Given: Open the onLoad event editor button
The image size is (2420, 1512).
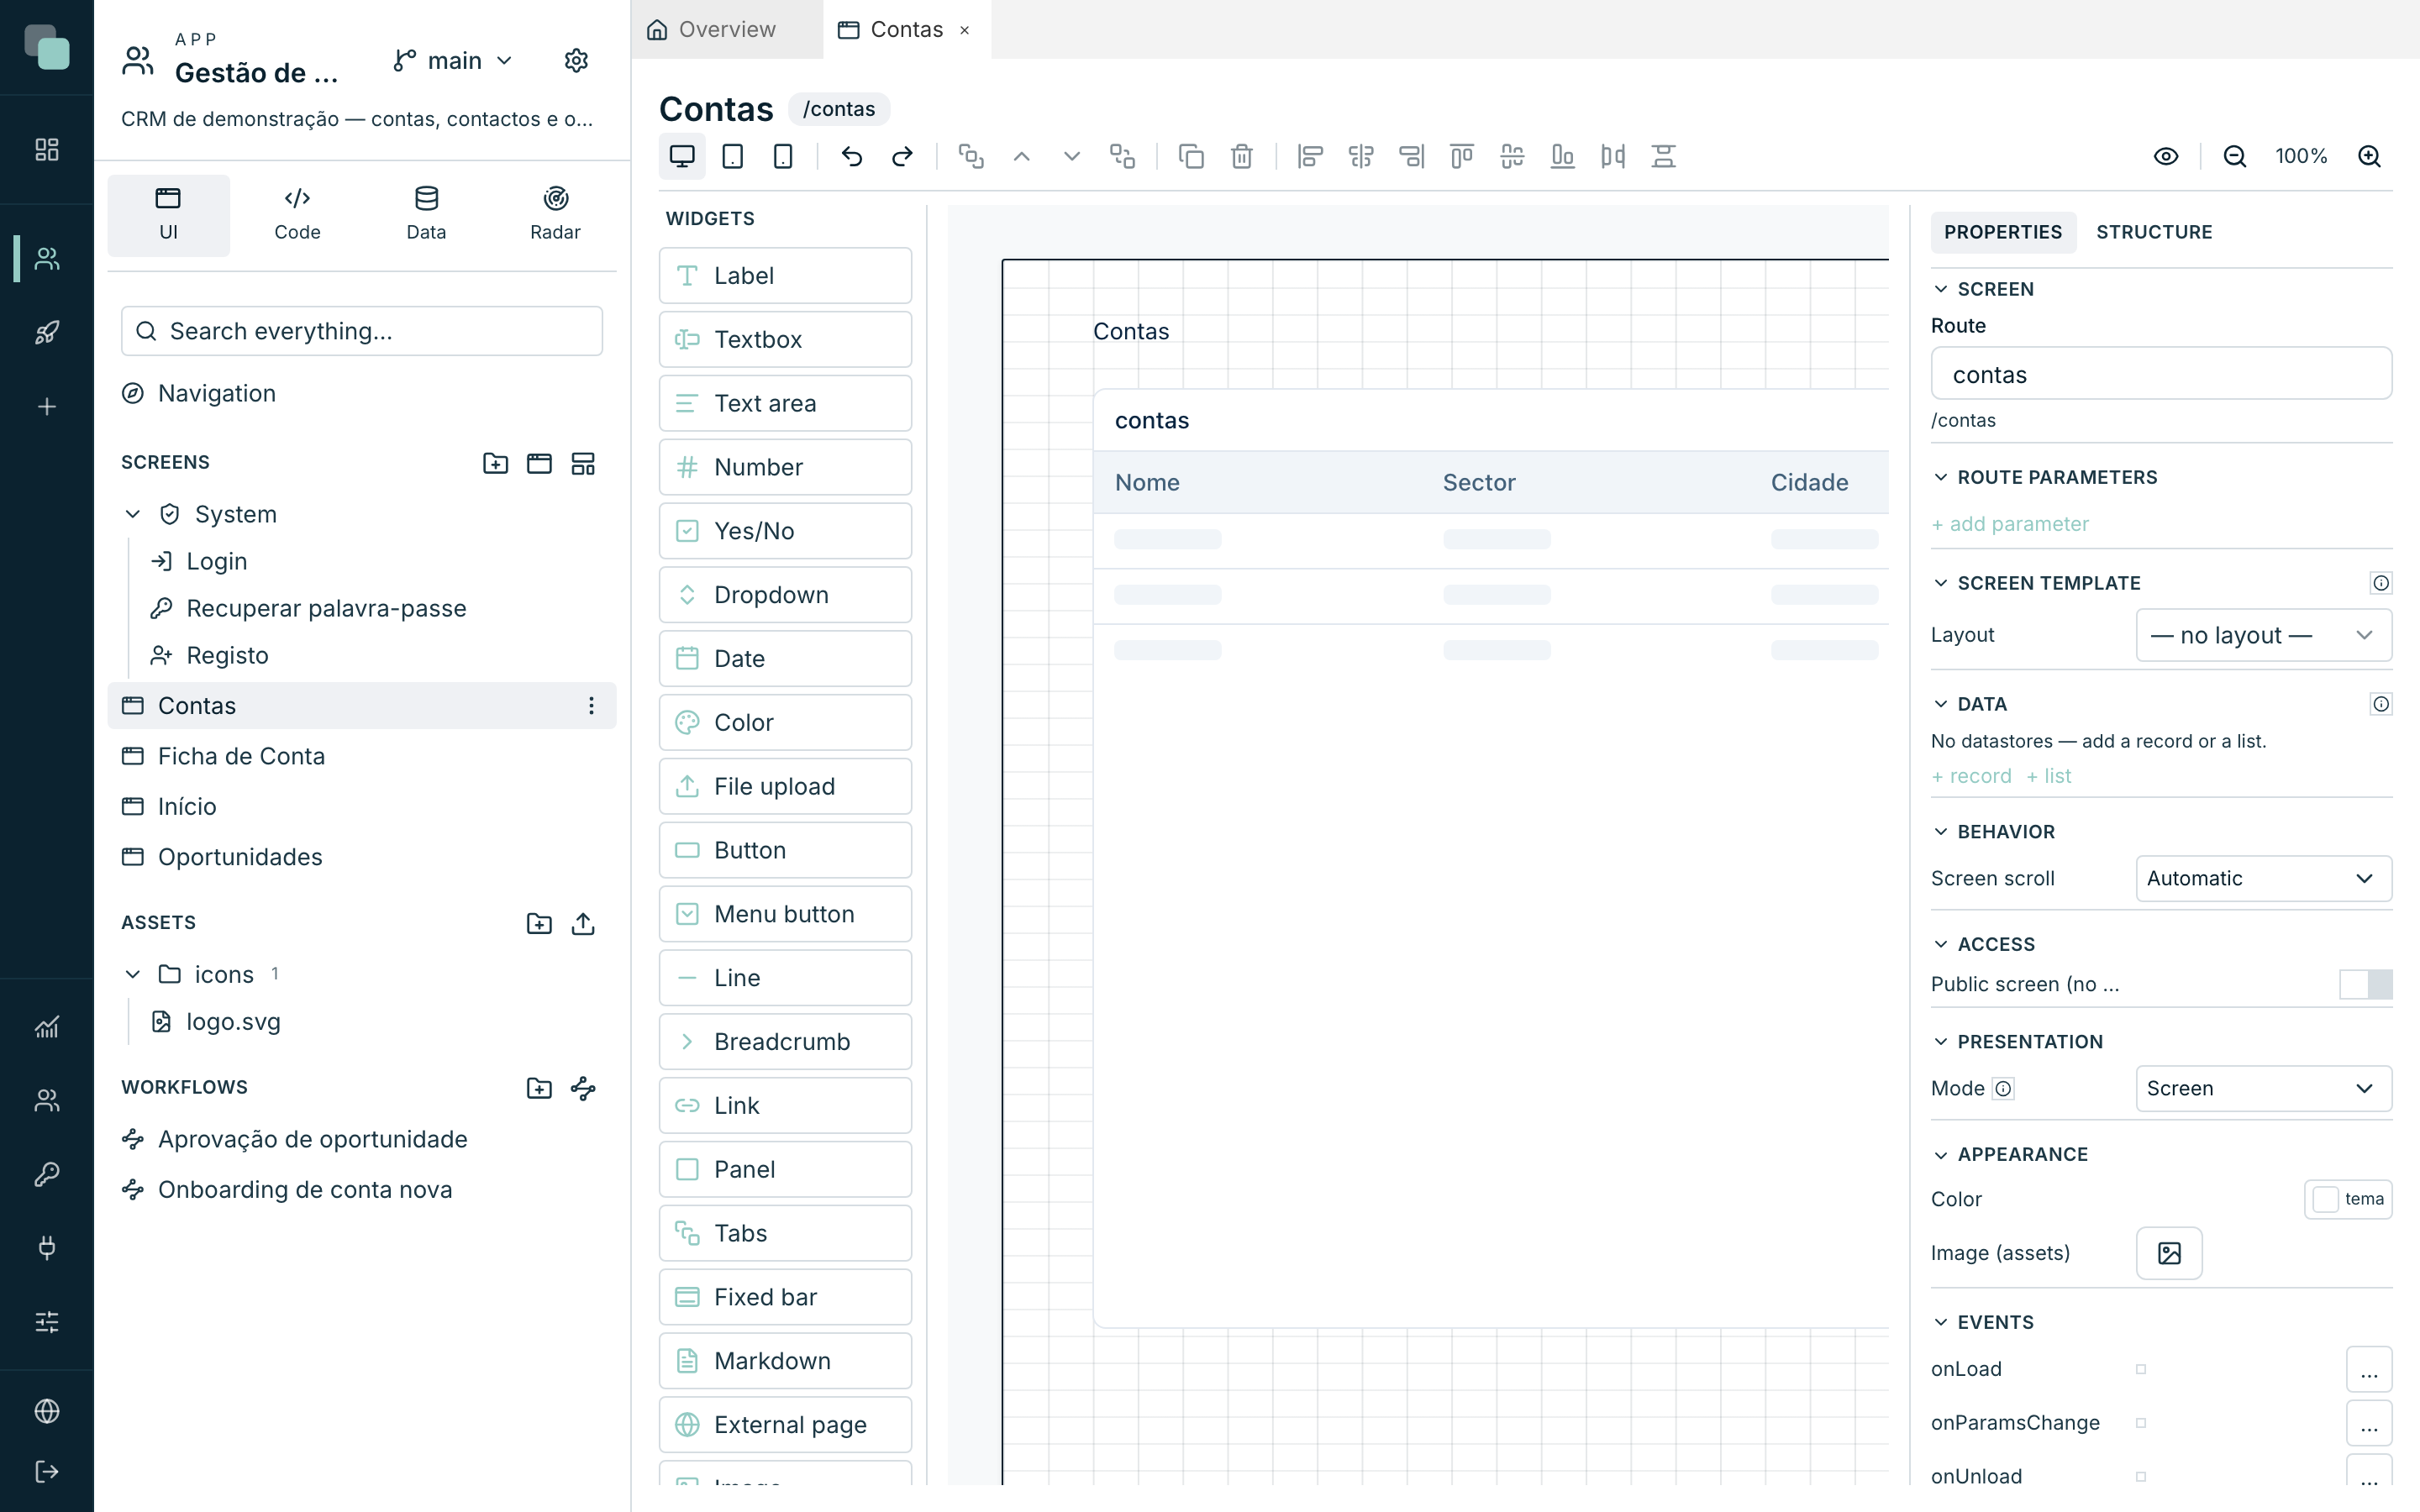Looking at the screenshot, I should (2369, 1369).
